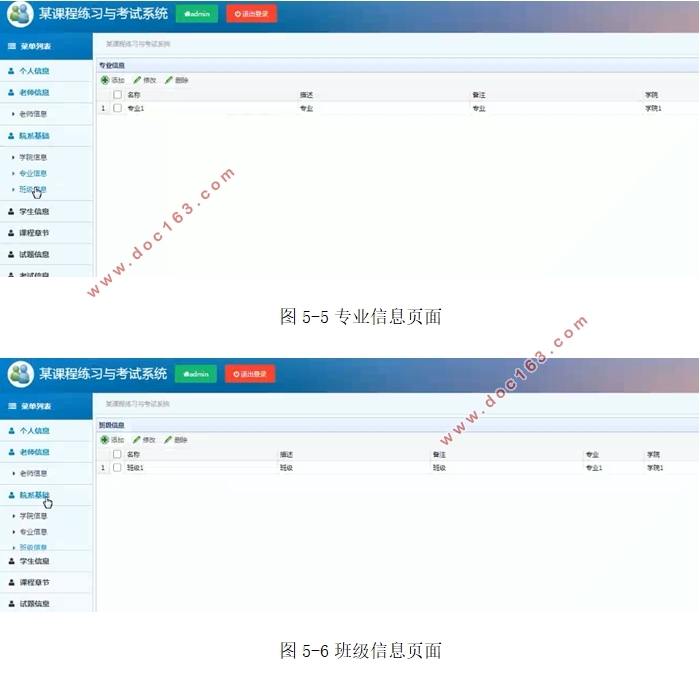
Task: Click 描述 cell '专业' in the 专业1 row
Action: tap(306, 108)
